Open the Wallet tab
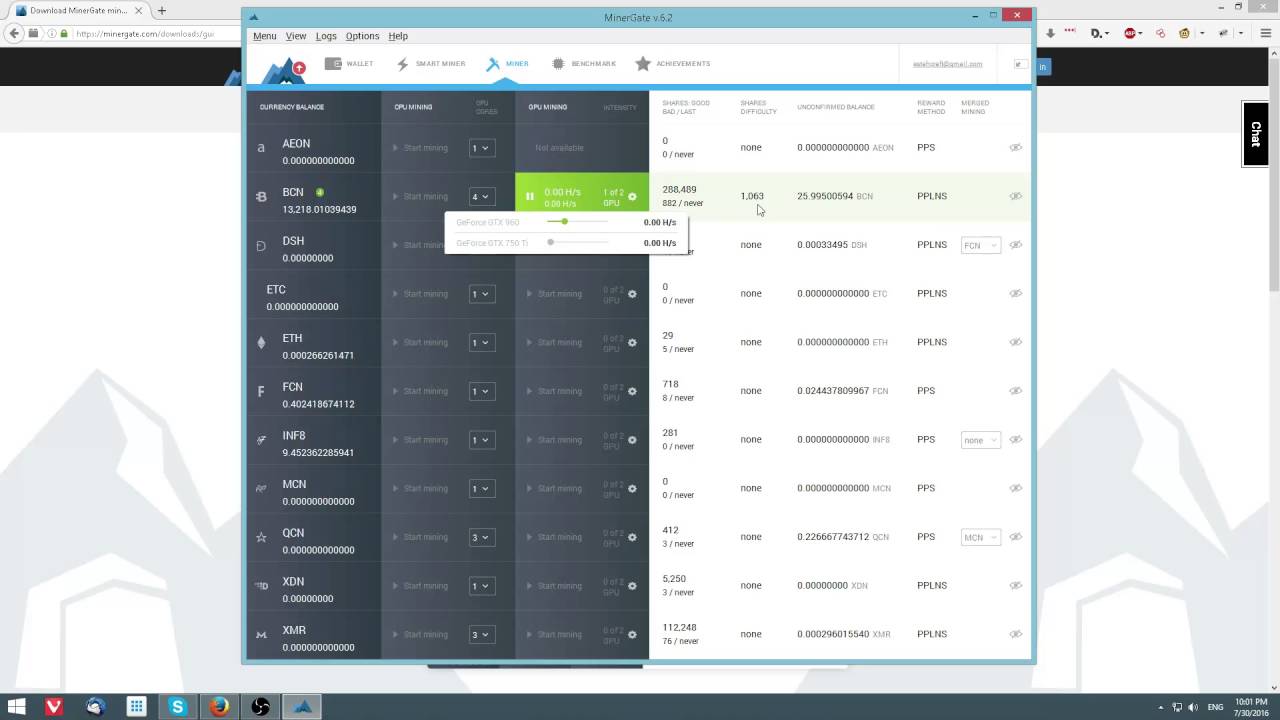Image resolution: width=1280 pixels, height=720 pixels. click(x=349, y=63)
